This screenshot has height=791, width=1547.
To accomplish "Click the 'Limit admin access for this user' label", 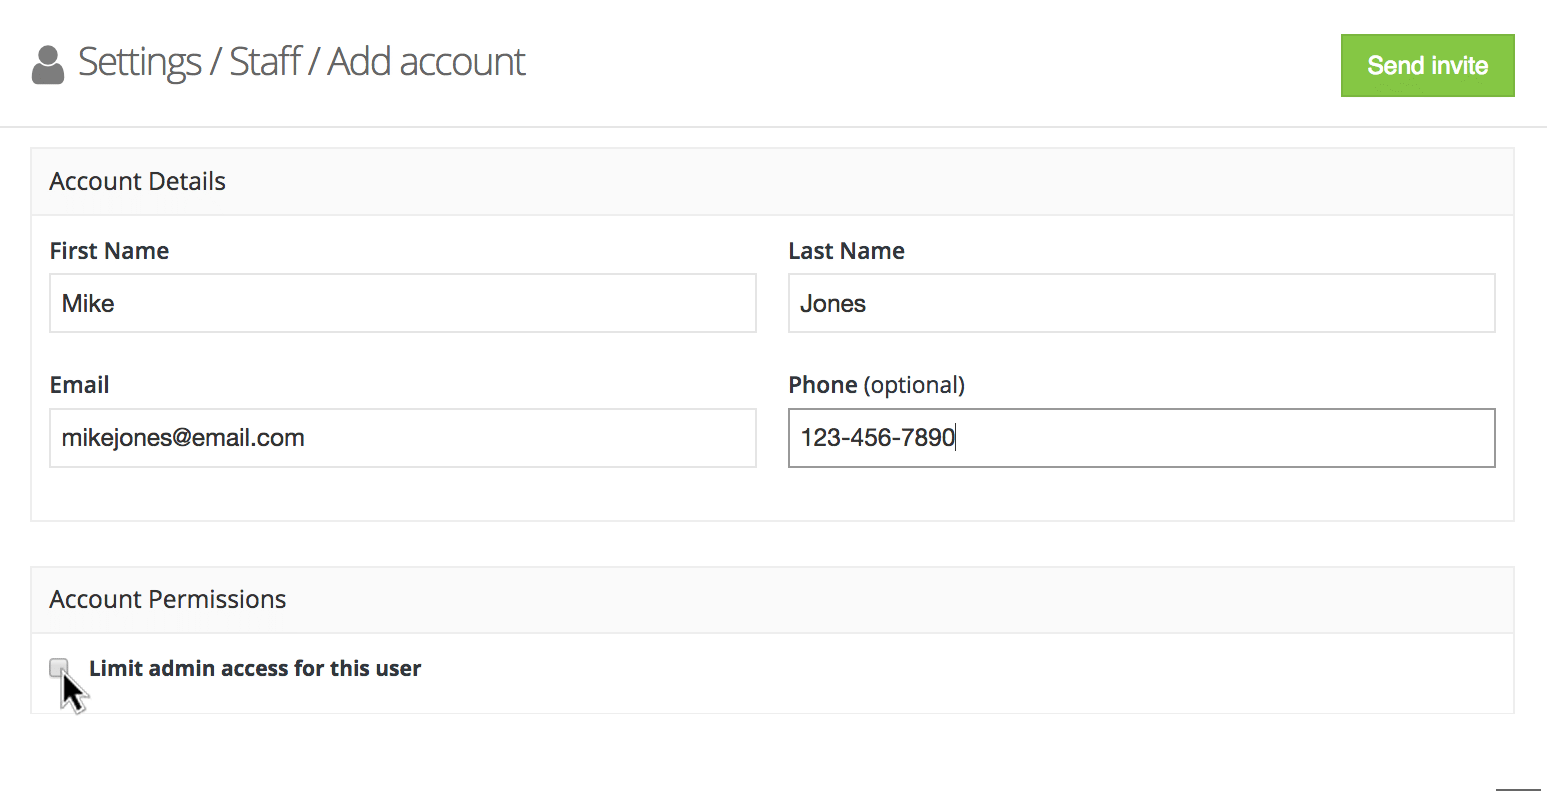I will click(x=255, y=668).
